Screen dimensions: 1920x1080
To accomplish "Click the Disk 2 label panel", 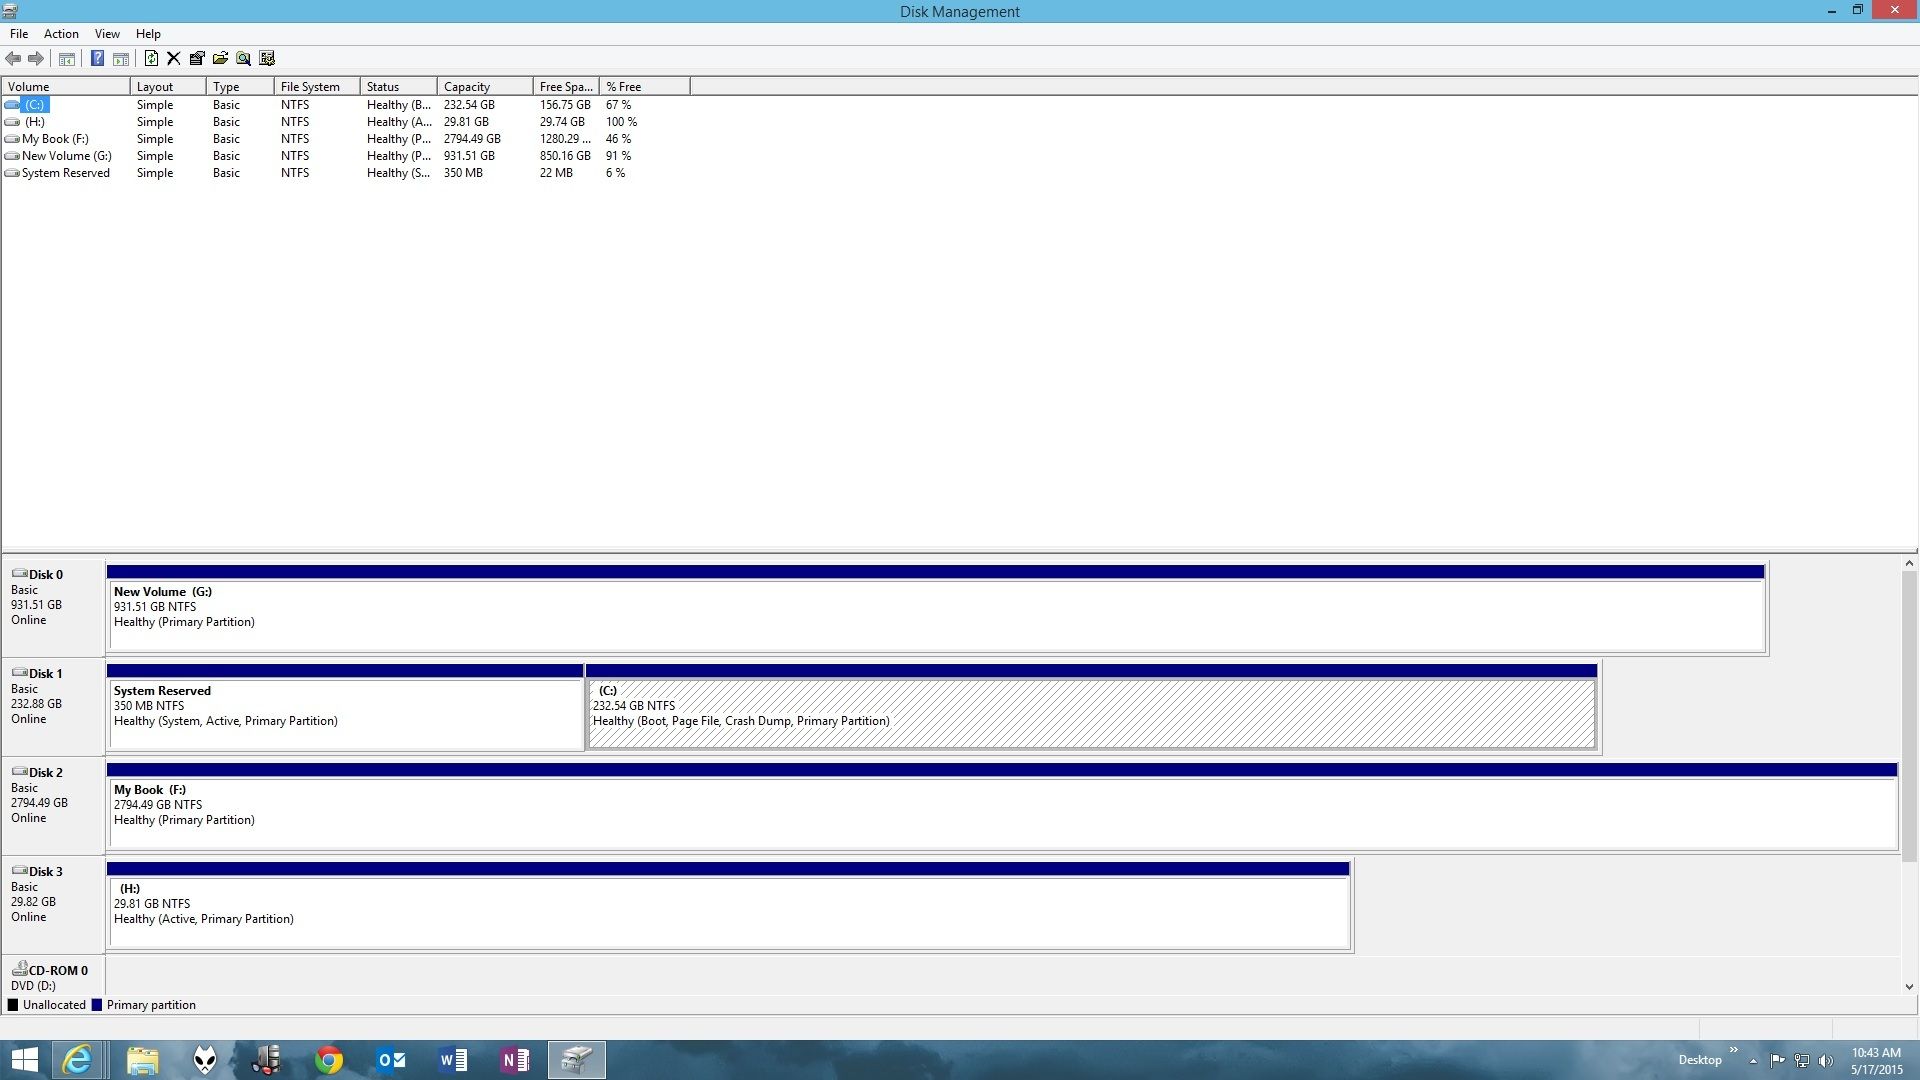I will 53,805.
